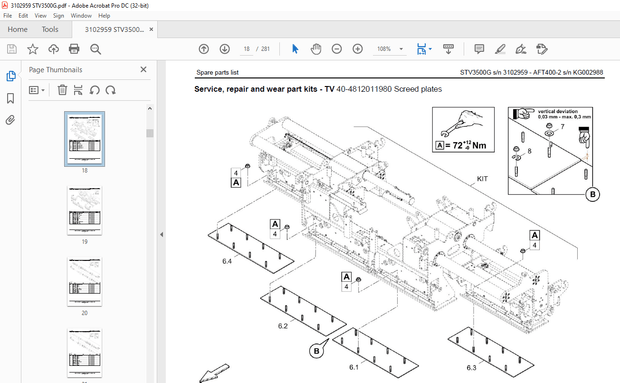Open the File menu
The image size is (620, 383).
click(x=8, y=16)
